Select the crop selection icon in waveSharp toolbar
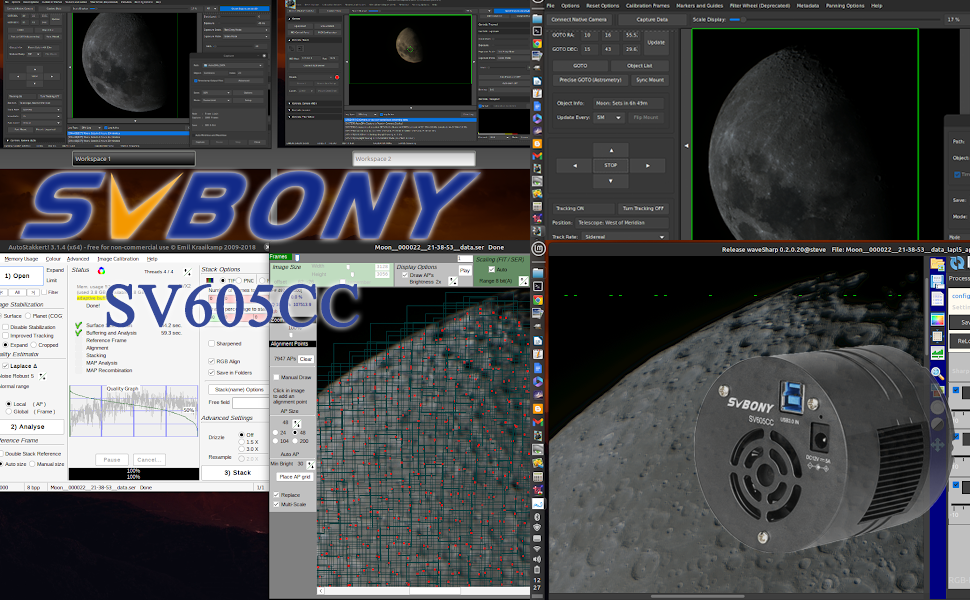The width and height of the screenshot is (970, 600). point(937,338)
